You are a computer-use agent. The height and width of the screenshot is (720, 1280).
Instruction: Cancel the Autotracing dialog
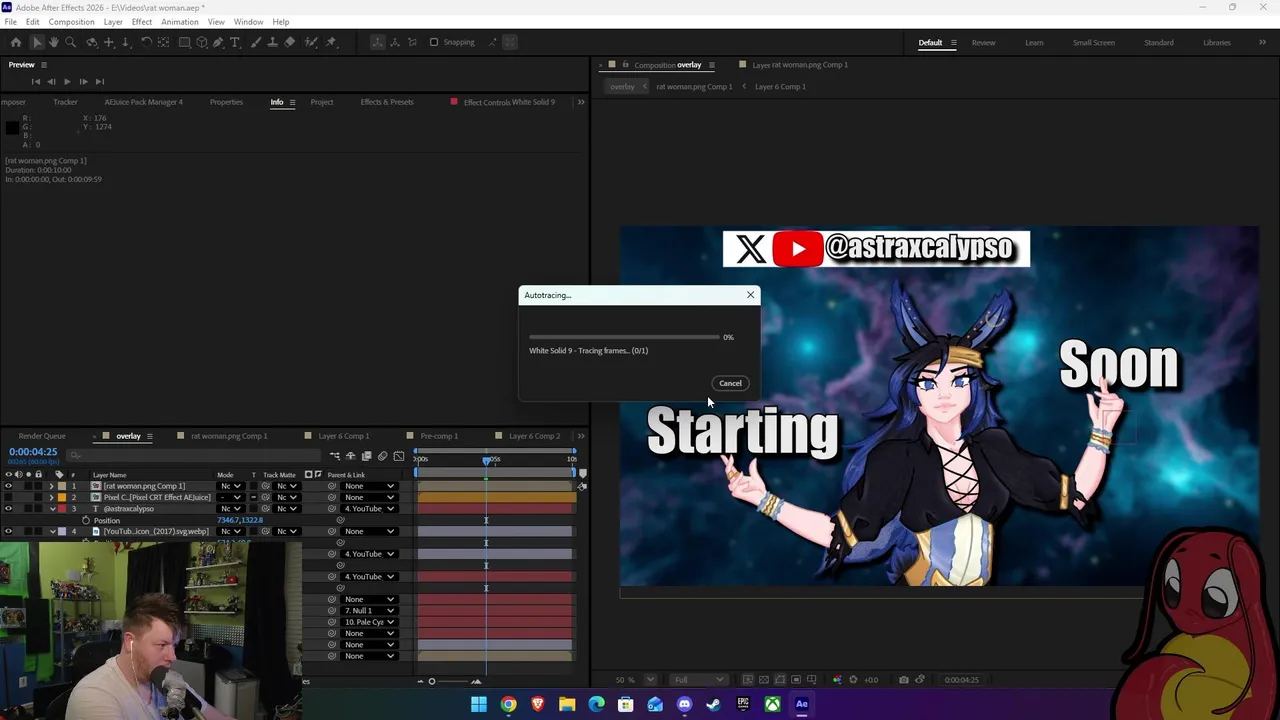click(x=730, y=383)
